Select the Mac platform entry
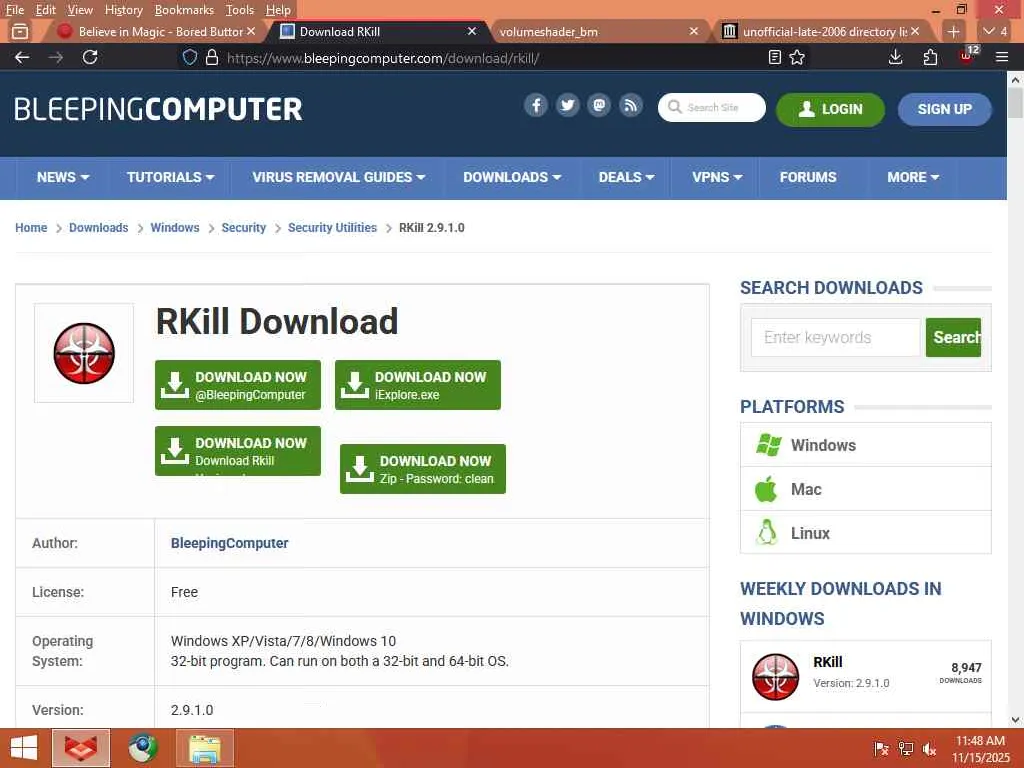Screen dimensions: 1024x768 click(865, 489)
